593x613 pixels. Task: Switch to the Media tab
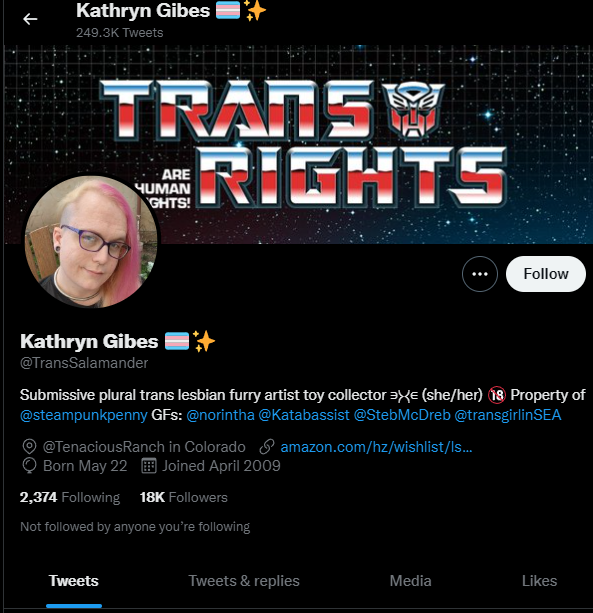(x=410, y=581)
